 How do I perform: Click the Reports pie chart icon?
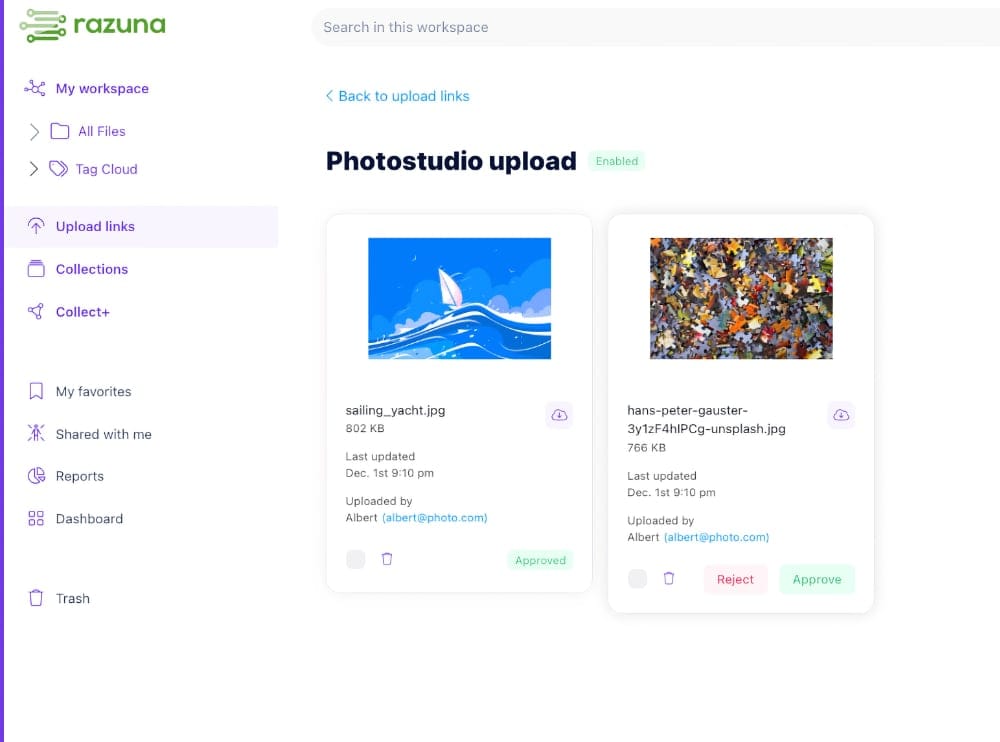36,476
